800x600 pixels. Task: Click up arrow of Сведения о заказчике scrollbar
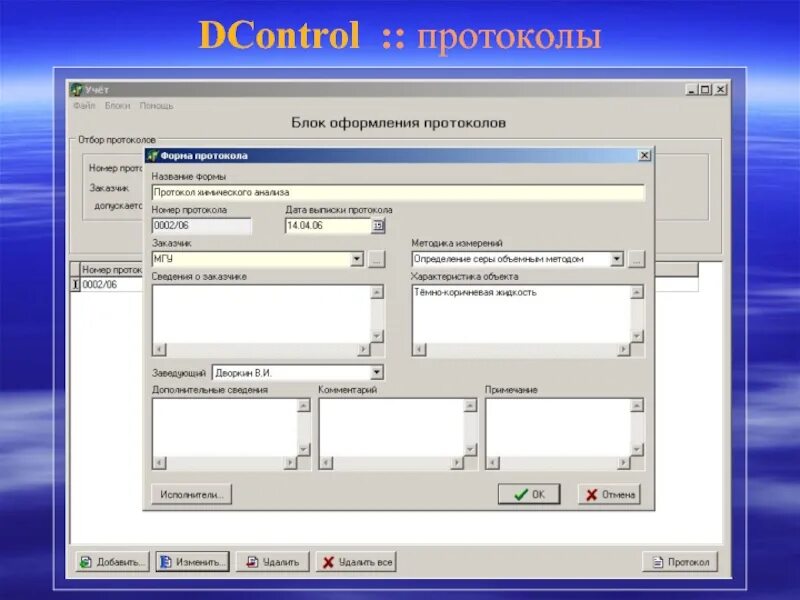pyautogui.click(x=377, y=292)
